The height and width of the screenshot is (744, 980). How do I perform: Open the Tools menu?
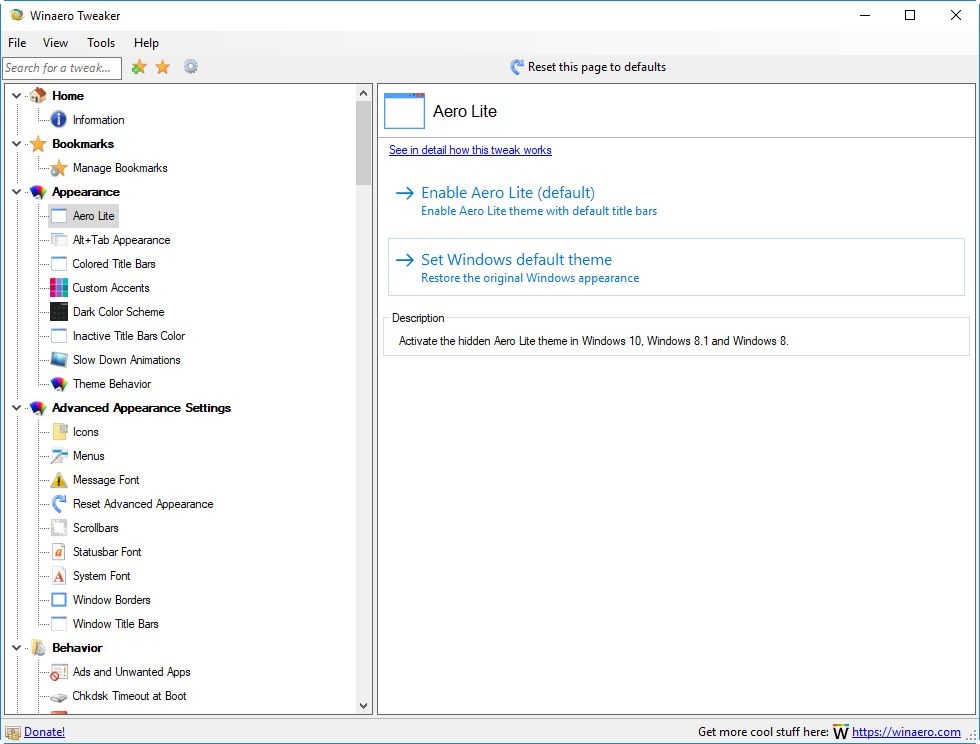click(x=101, y=43)
